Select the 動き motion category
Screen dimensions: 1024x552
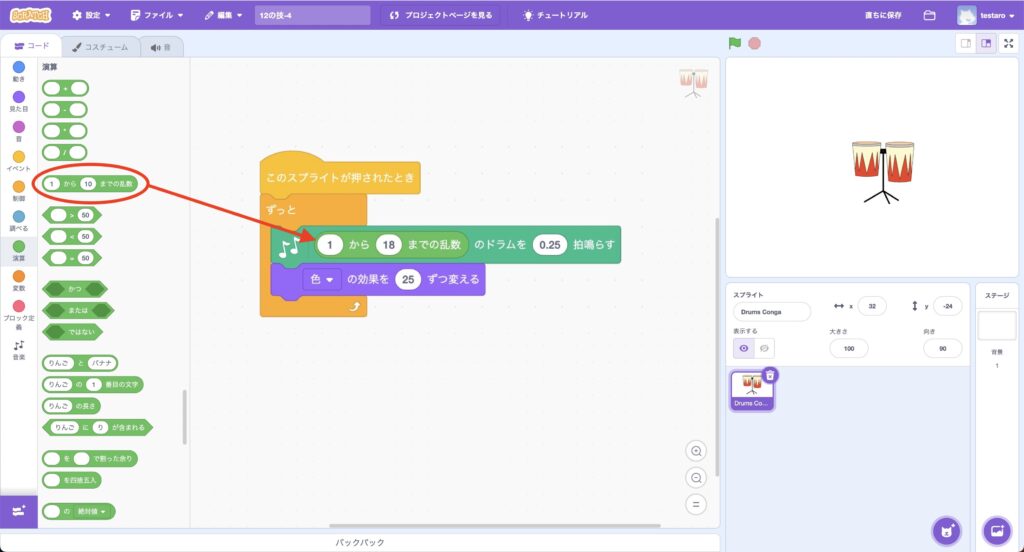click(19, 71)
